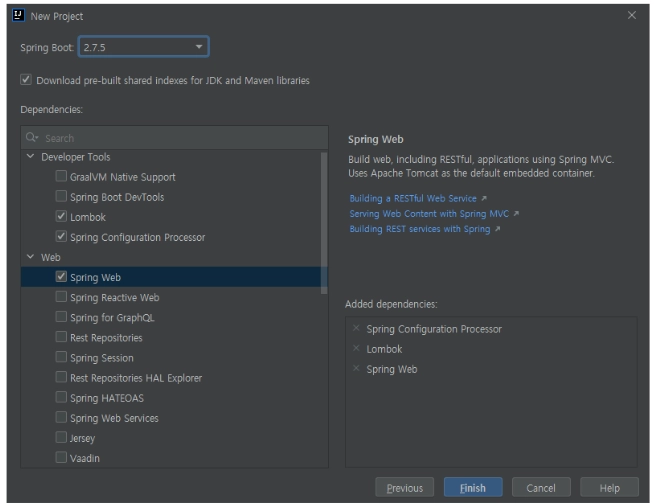The width and height of the screenshot is (654, 504).
Task: Open Help for New Project
Action: tap(609, 487)
